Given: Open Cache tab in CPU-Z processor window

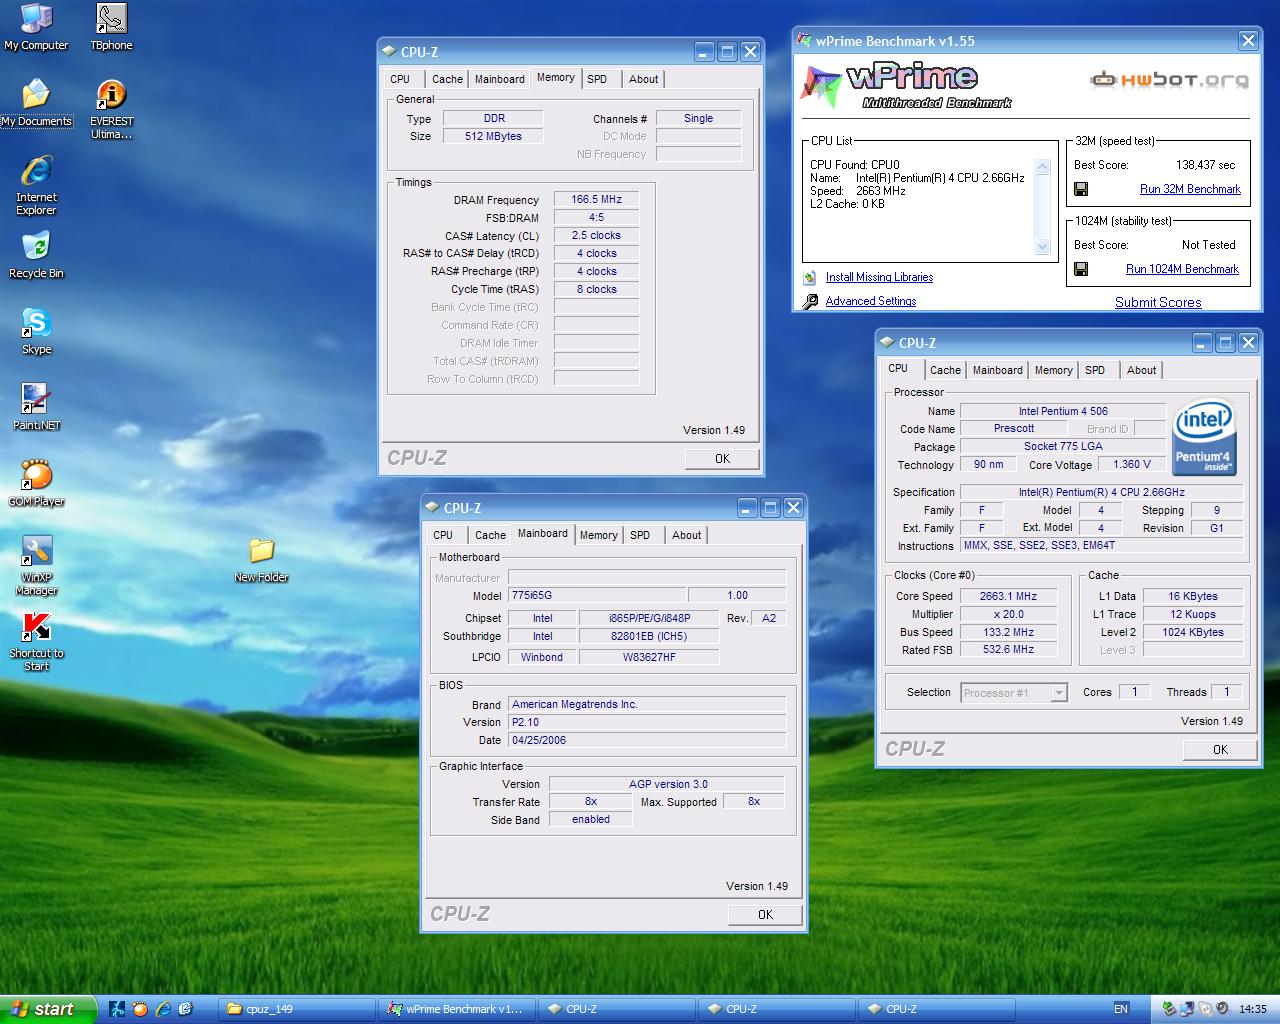Looking at the screenshot, I should [945, 370].
